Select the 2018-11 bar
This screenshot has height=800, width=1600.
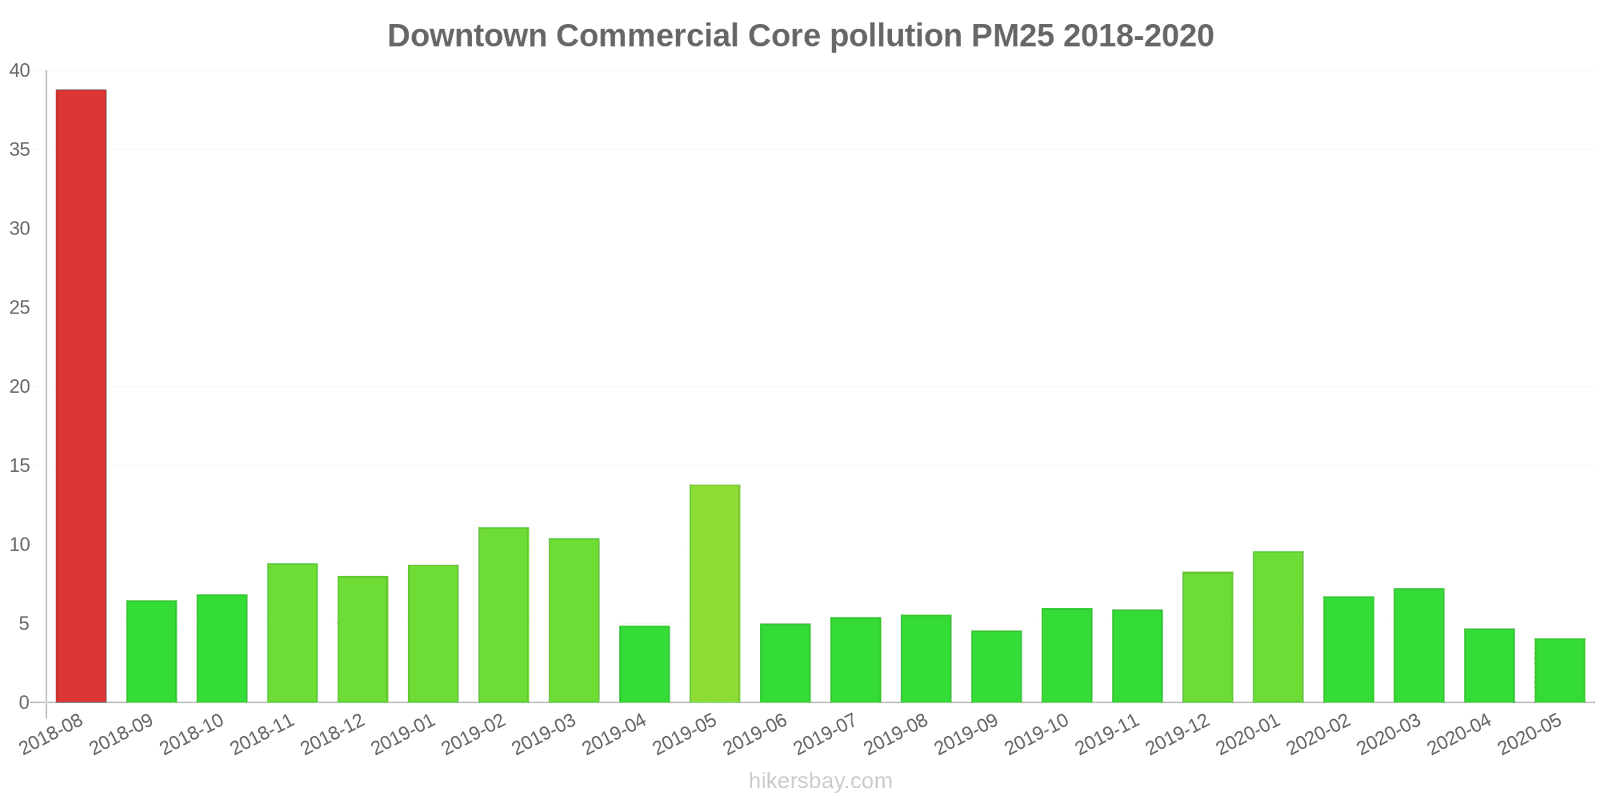pyautogui.click(x=292, y=632)
